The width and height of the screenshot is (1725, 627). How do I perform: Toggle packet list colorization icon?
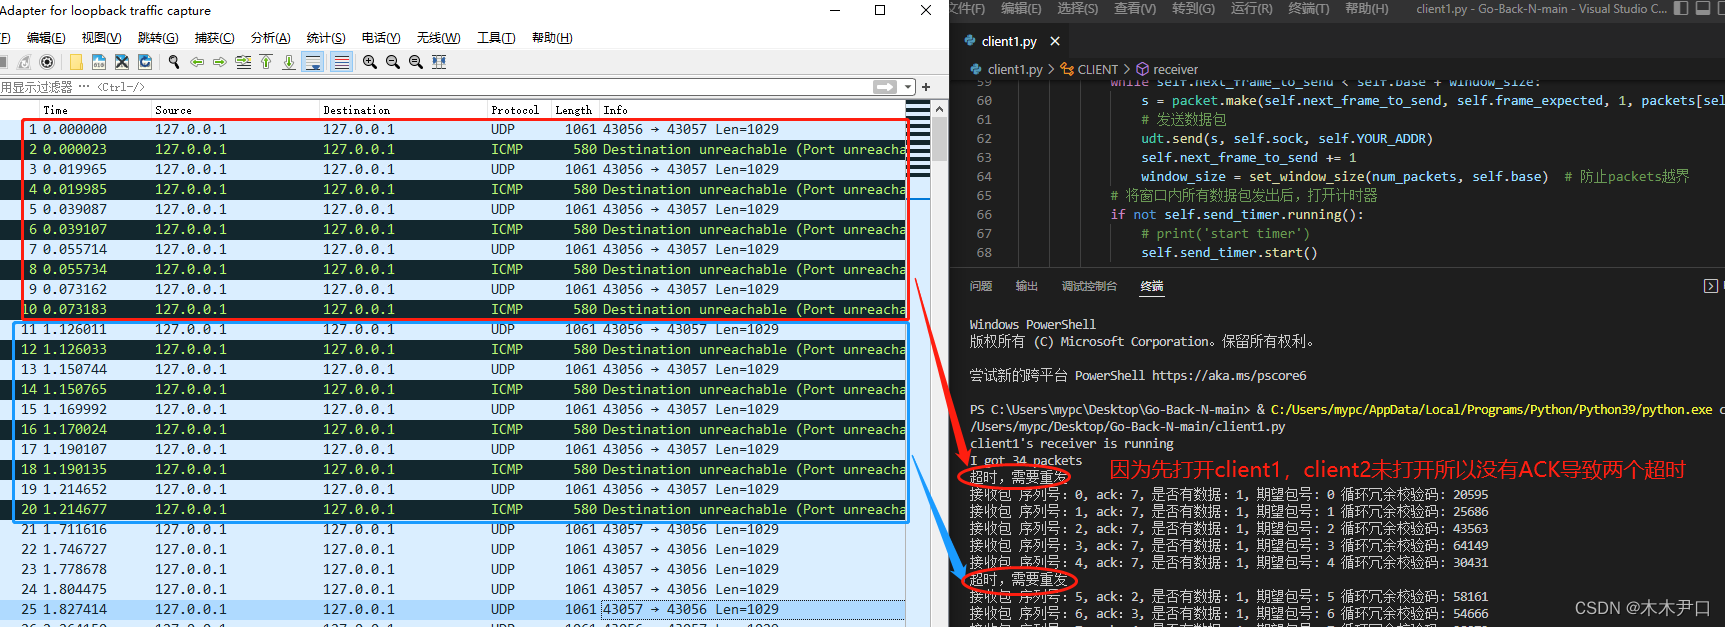point(341,62)
